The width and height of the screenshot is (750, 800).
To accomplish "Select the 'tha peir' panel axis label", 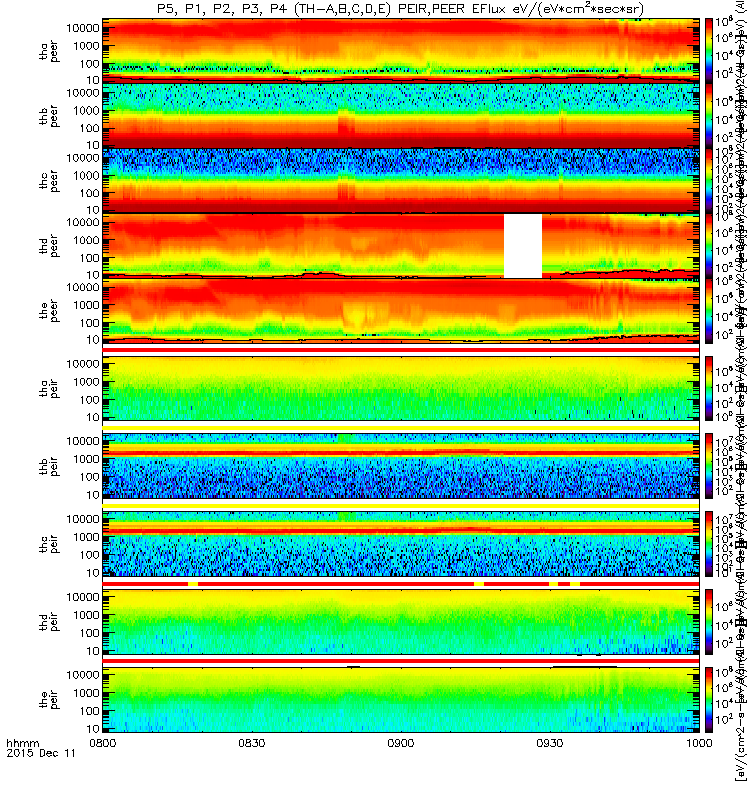I will [x=49, y=388].
